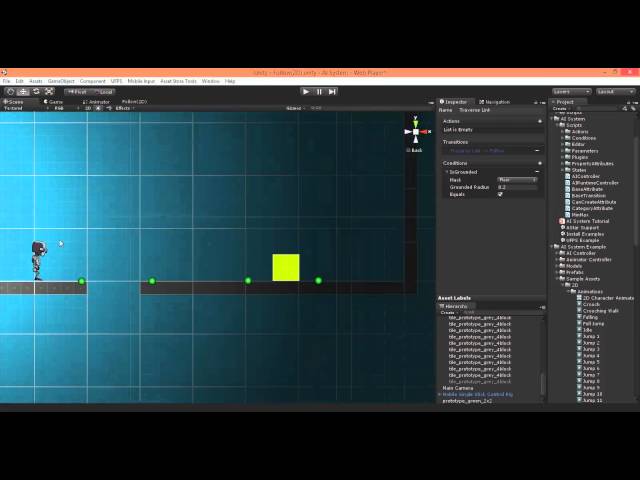Click the search by type icon in Project
Image resolution: width=640 pixels, height=480 pixels.
[625, 109]
